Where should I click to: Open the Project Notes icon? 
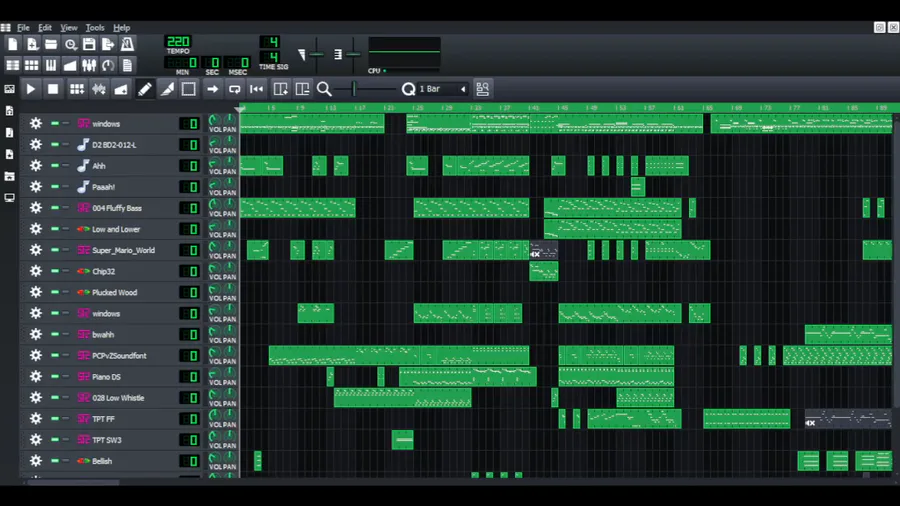point(127,65)
